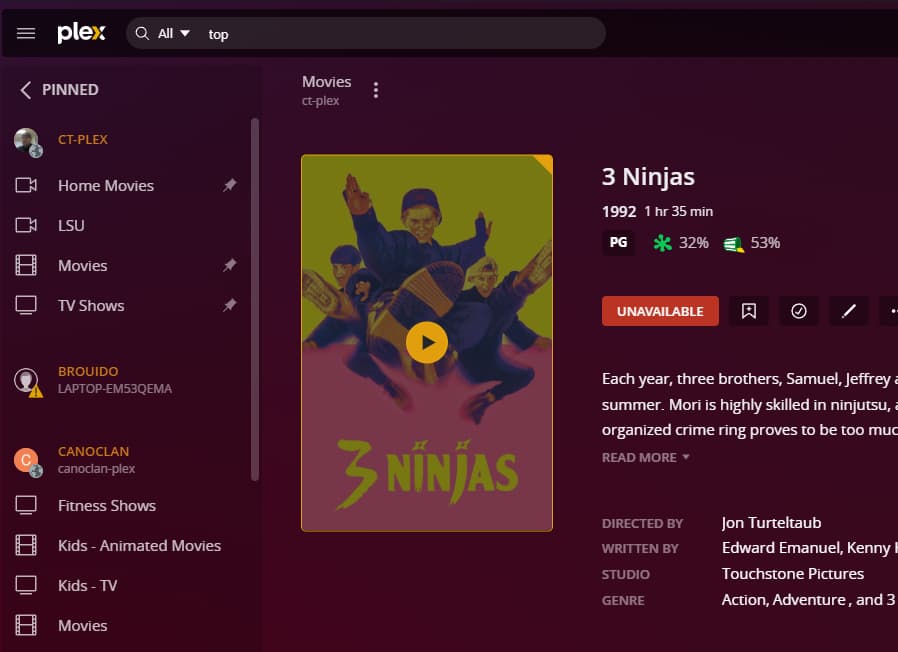Click the ct-plex breadcrumb subtitle
The height and width of the screenshot is (652, 898).
(x=320, y=101)
